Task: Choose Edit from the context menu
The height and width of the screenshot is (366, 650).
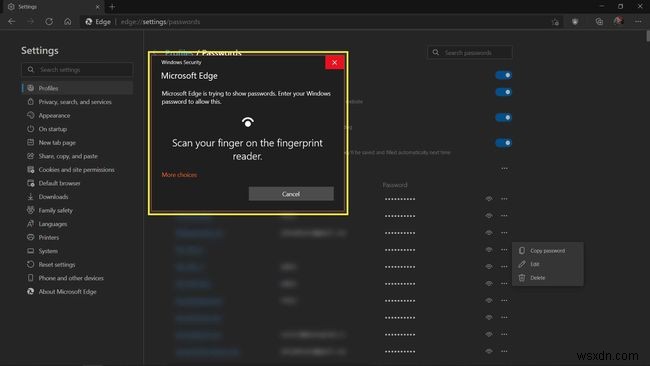Action: [548, 264]
